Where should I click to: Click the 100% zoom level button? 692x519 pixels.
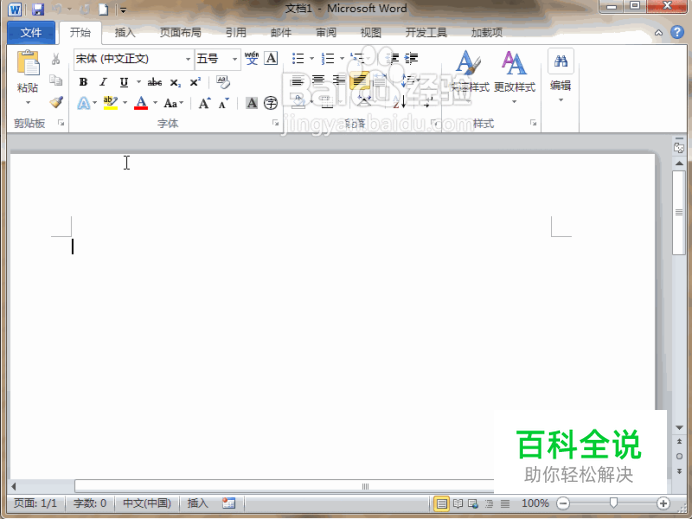pyautogui.click(x=535, y=503)
